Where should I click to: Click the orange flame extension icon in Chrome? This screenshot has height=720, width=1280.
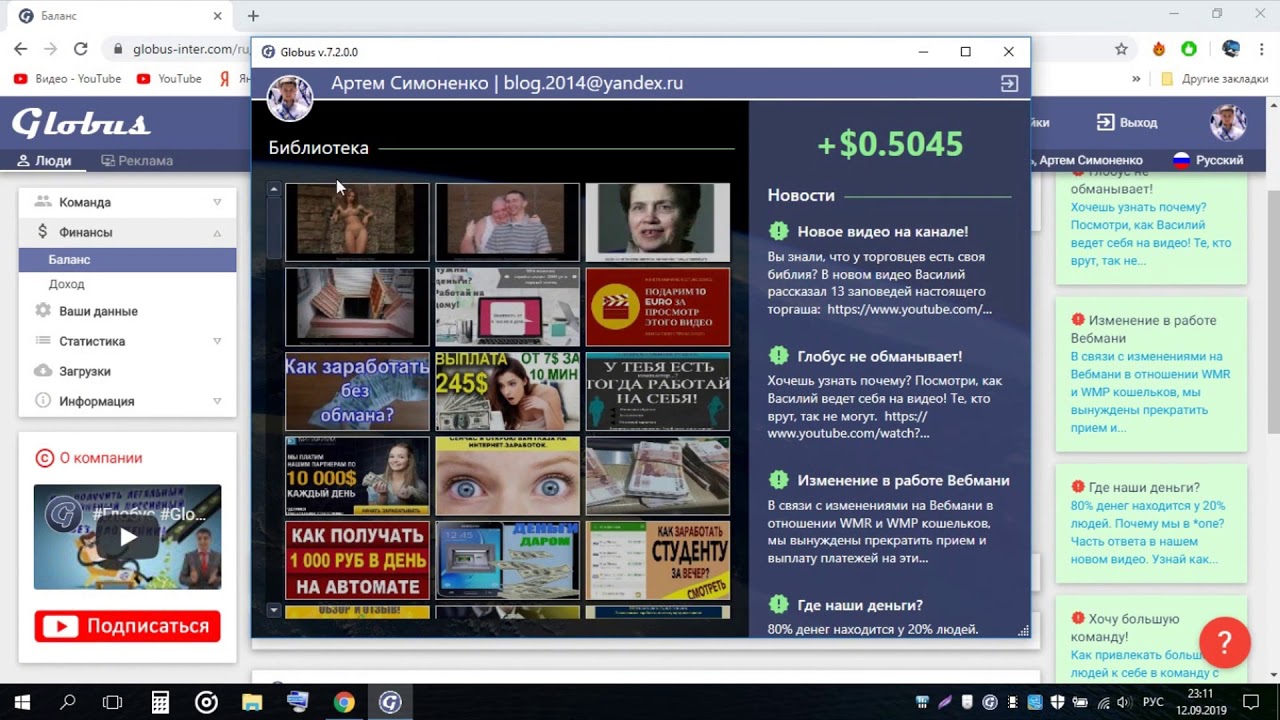tap(1159, 48)
